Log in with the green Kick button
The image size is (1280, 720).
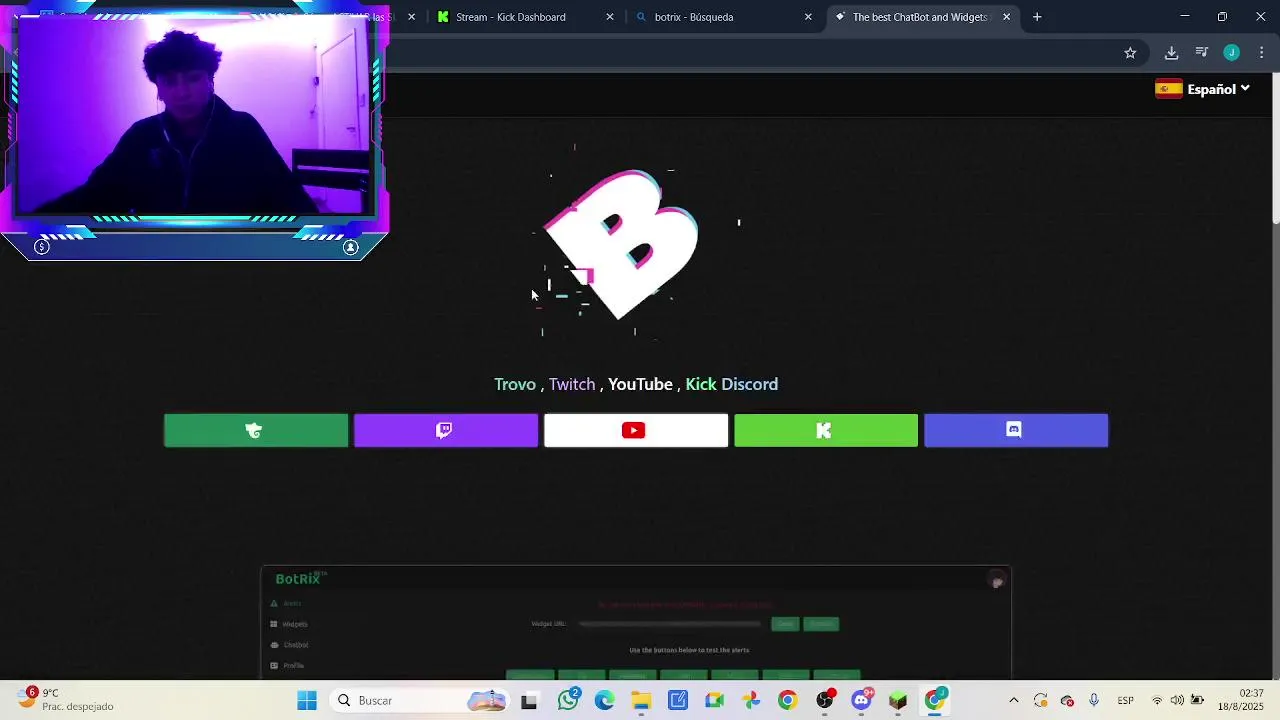(x=826, y=430)
